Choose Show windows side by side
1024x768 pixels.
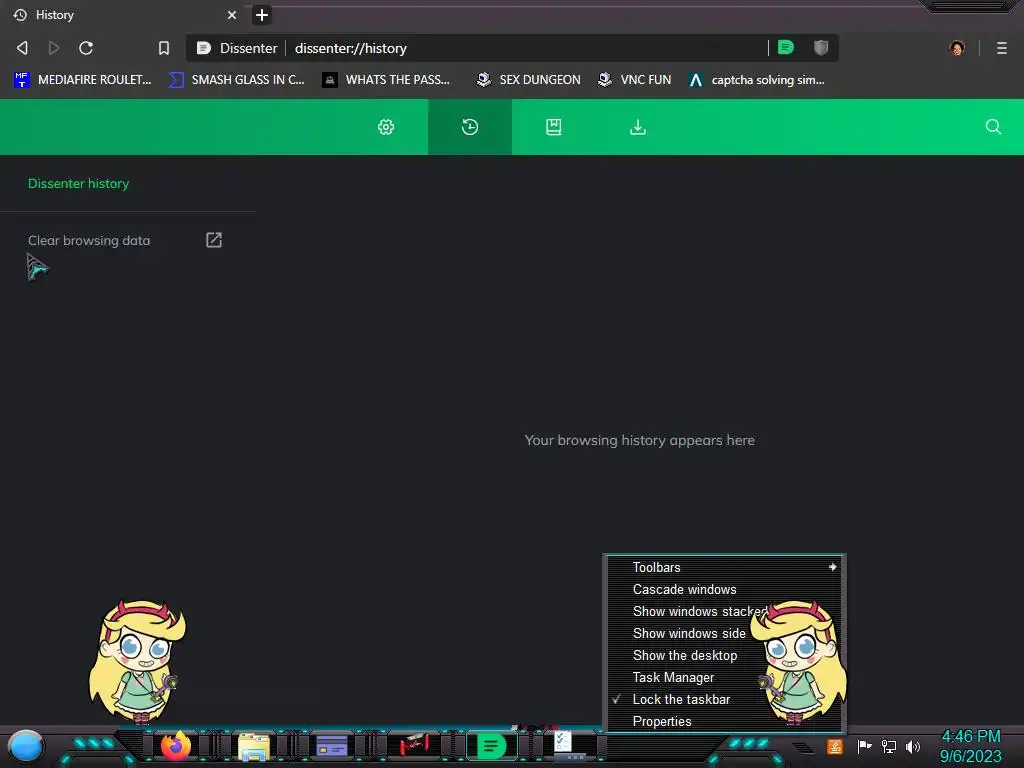coord(724,633)
